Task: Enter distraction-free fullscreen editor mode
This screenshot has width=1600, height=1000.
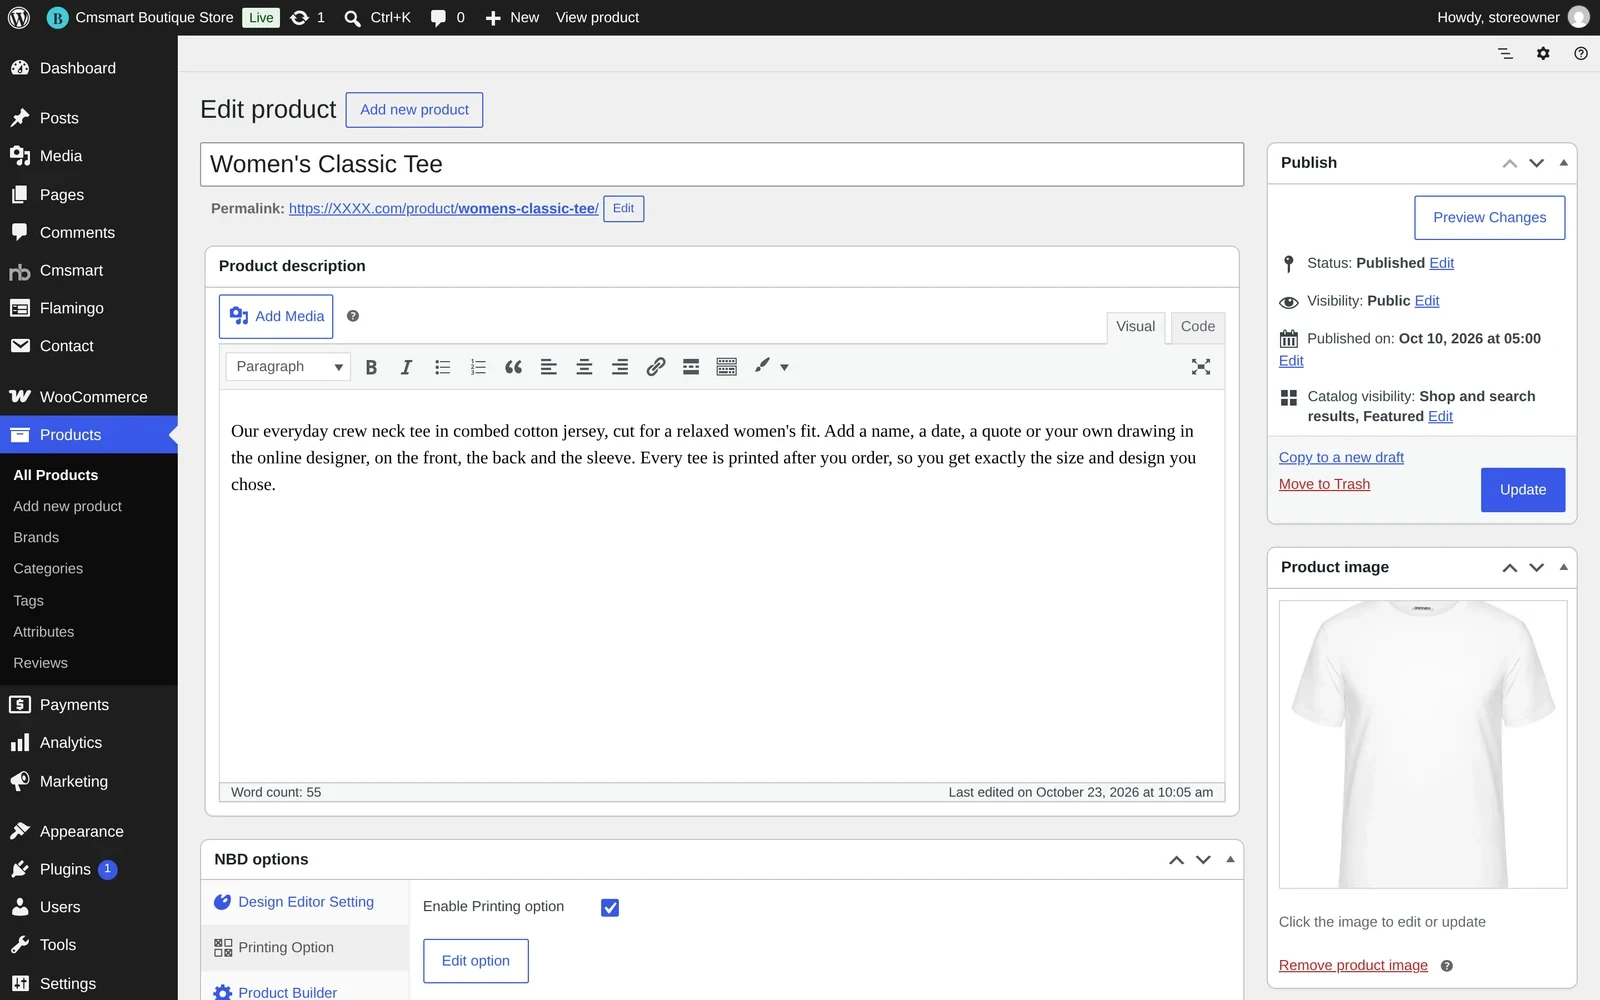Action: (x=1201, y=367)
